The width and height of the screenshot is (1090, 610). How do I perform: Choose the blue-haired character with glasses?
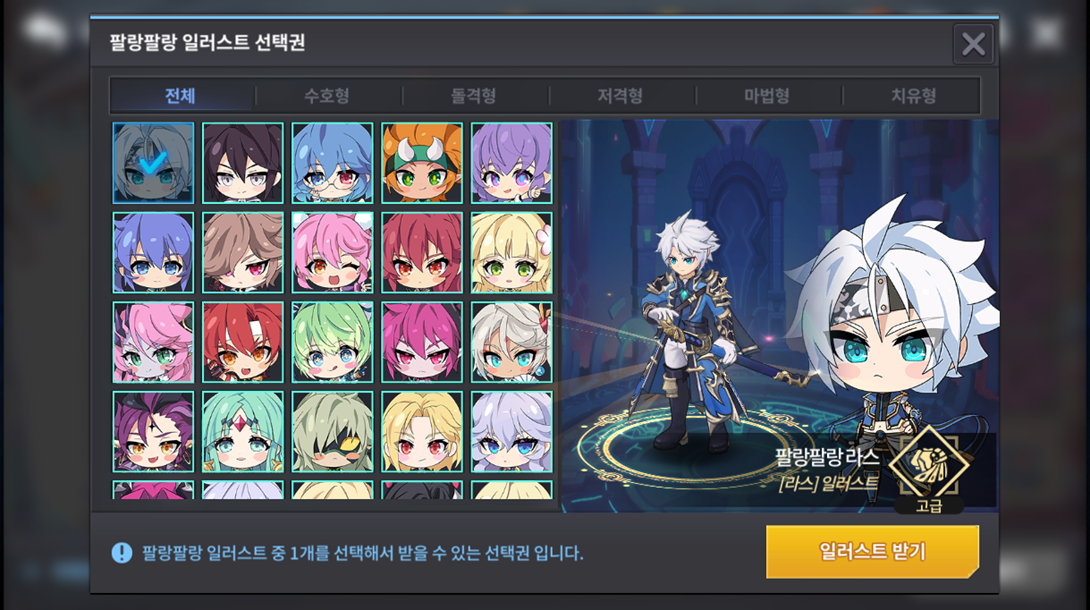coord(332,163)
